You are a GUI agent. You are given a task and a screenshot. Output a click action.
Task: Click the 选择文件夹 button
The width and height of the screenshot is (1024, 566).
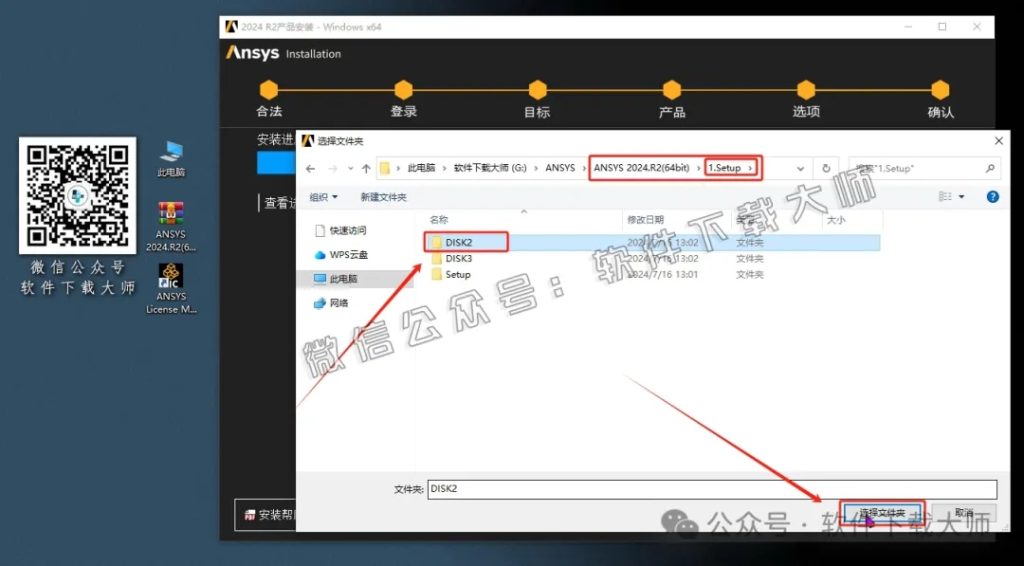[881, 512]
